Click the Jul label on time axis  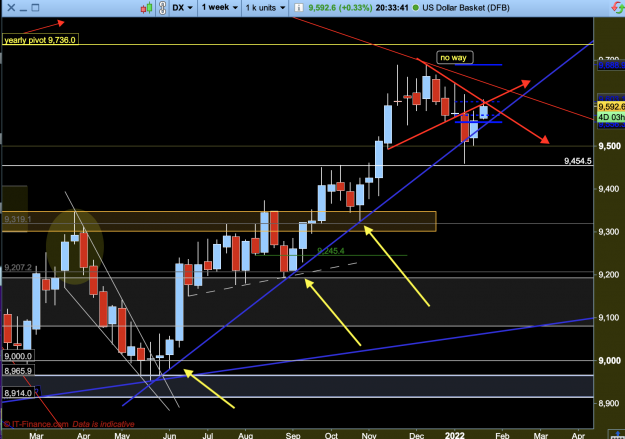tap(208, 435)
